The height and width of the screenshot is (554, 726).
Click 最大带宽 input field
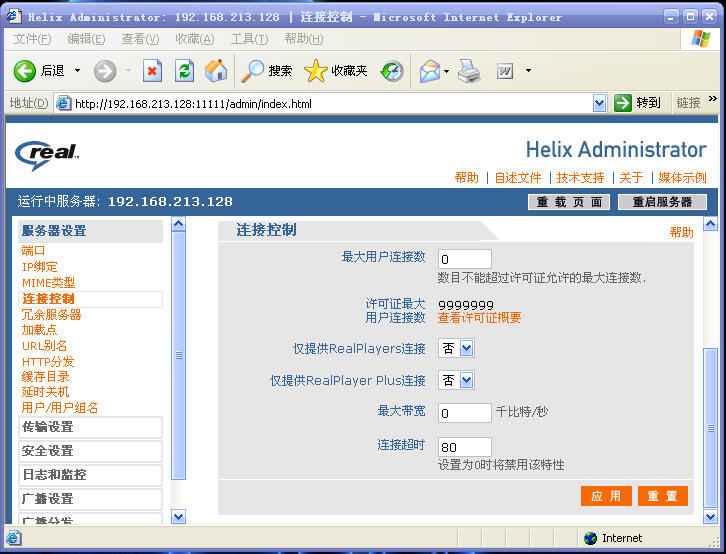(x=464, y=413)
